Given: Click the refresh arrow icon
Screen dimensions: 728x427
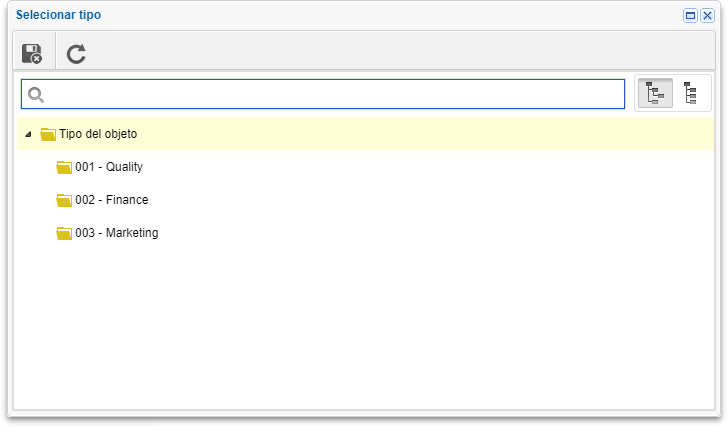Looking at the screenshot, I should (x=76, y=54).
